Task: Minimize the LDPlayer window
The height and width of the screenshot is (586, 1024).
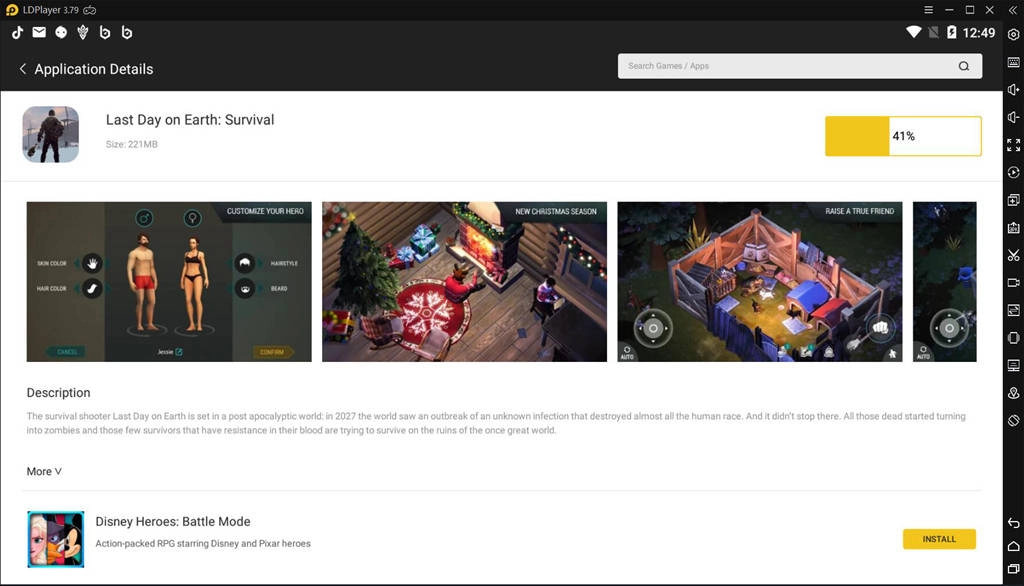Action: click(x=949, y=10)
